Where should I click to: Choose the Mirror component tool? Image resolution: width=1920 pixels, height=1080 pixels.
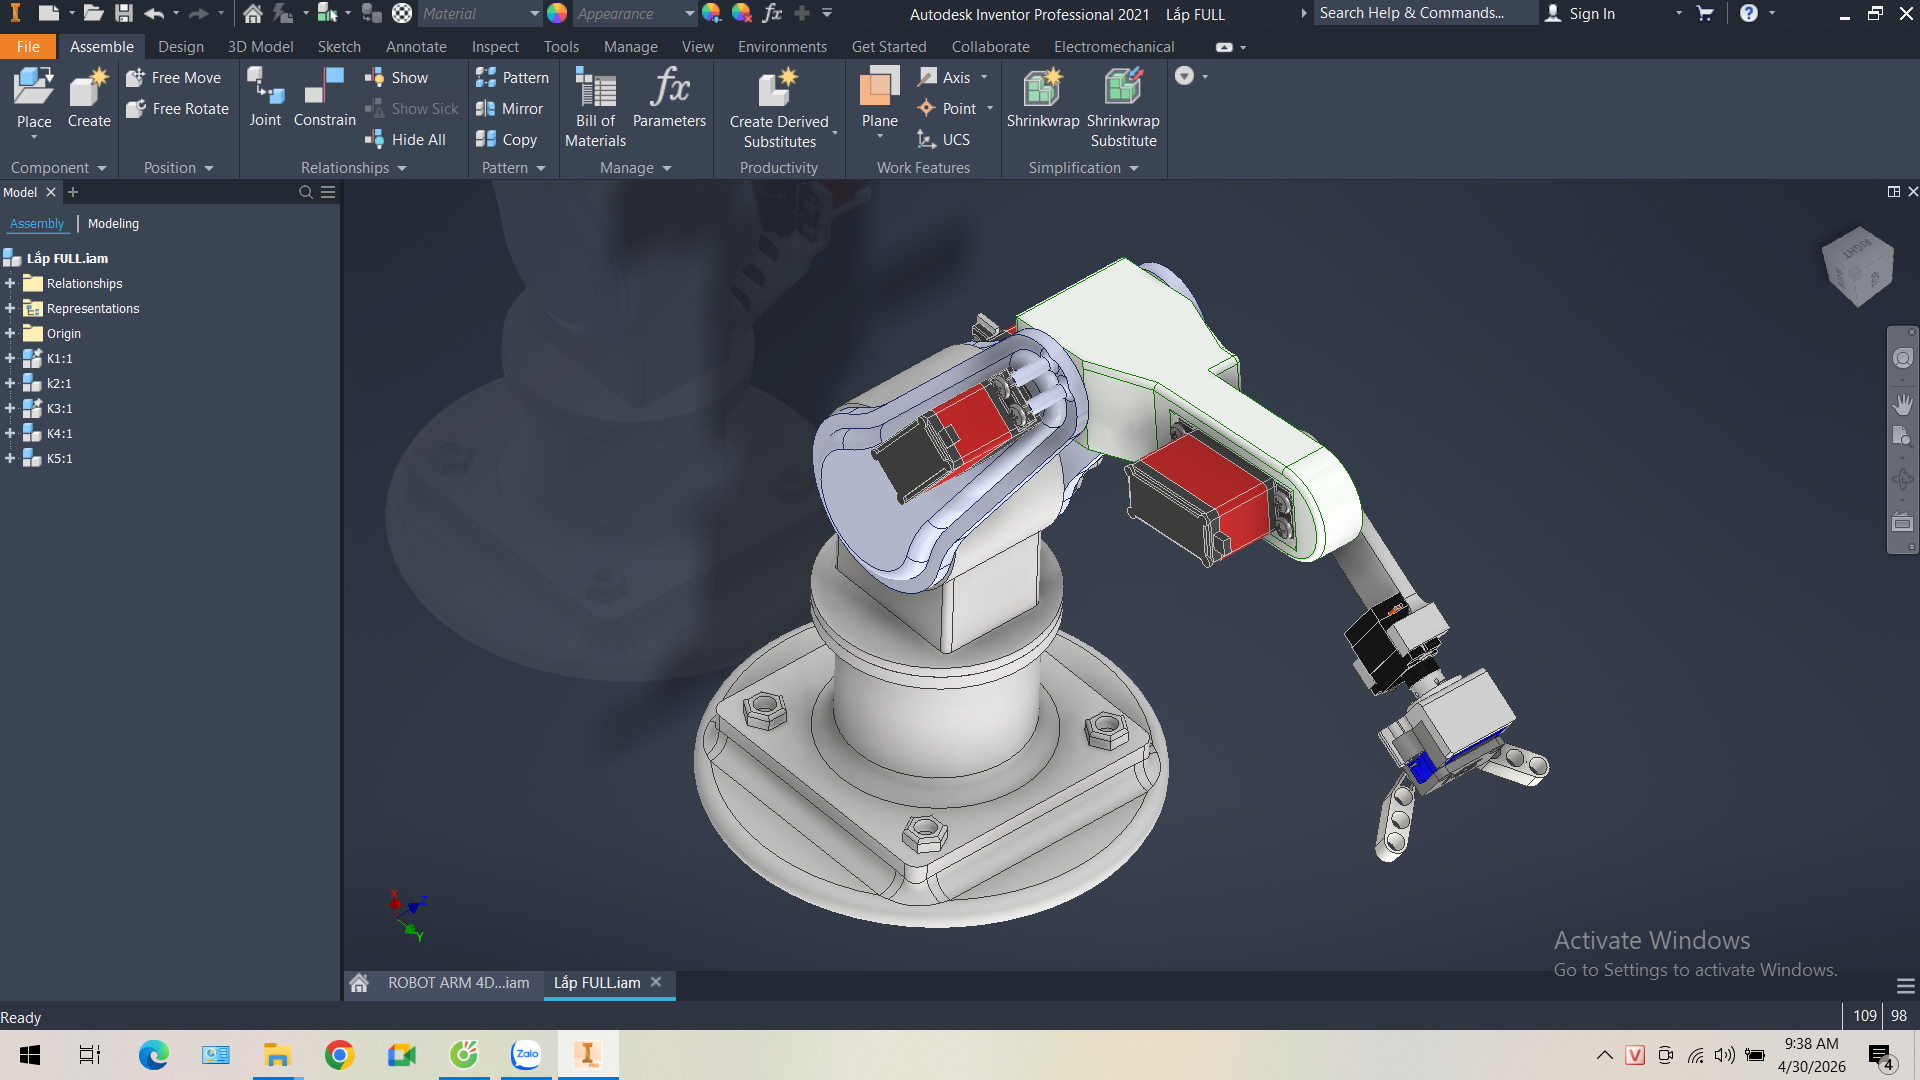pos(510,108)
